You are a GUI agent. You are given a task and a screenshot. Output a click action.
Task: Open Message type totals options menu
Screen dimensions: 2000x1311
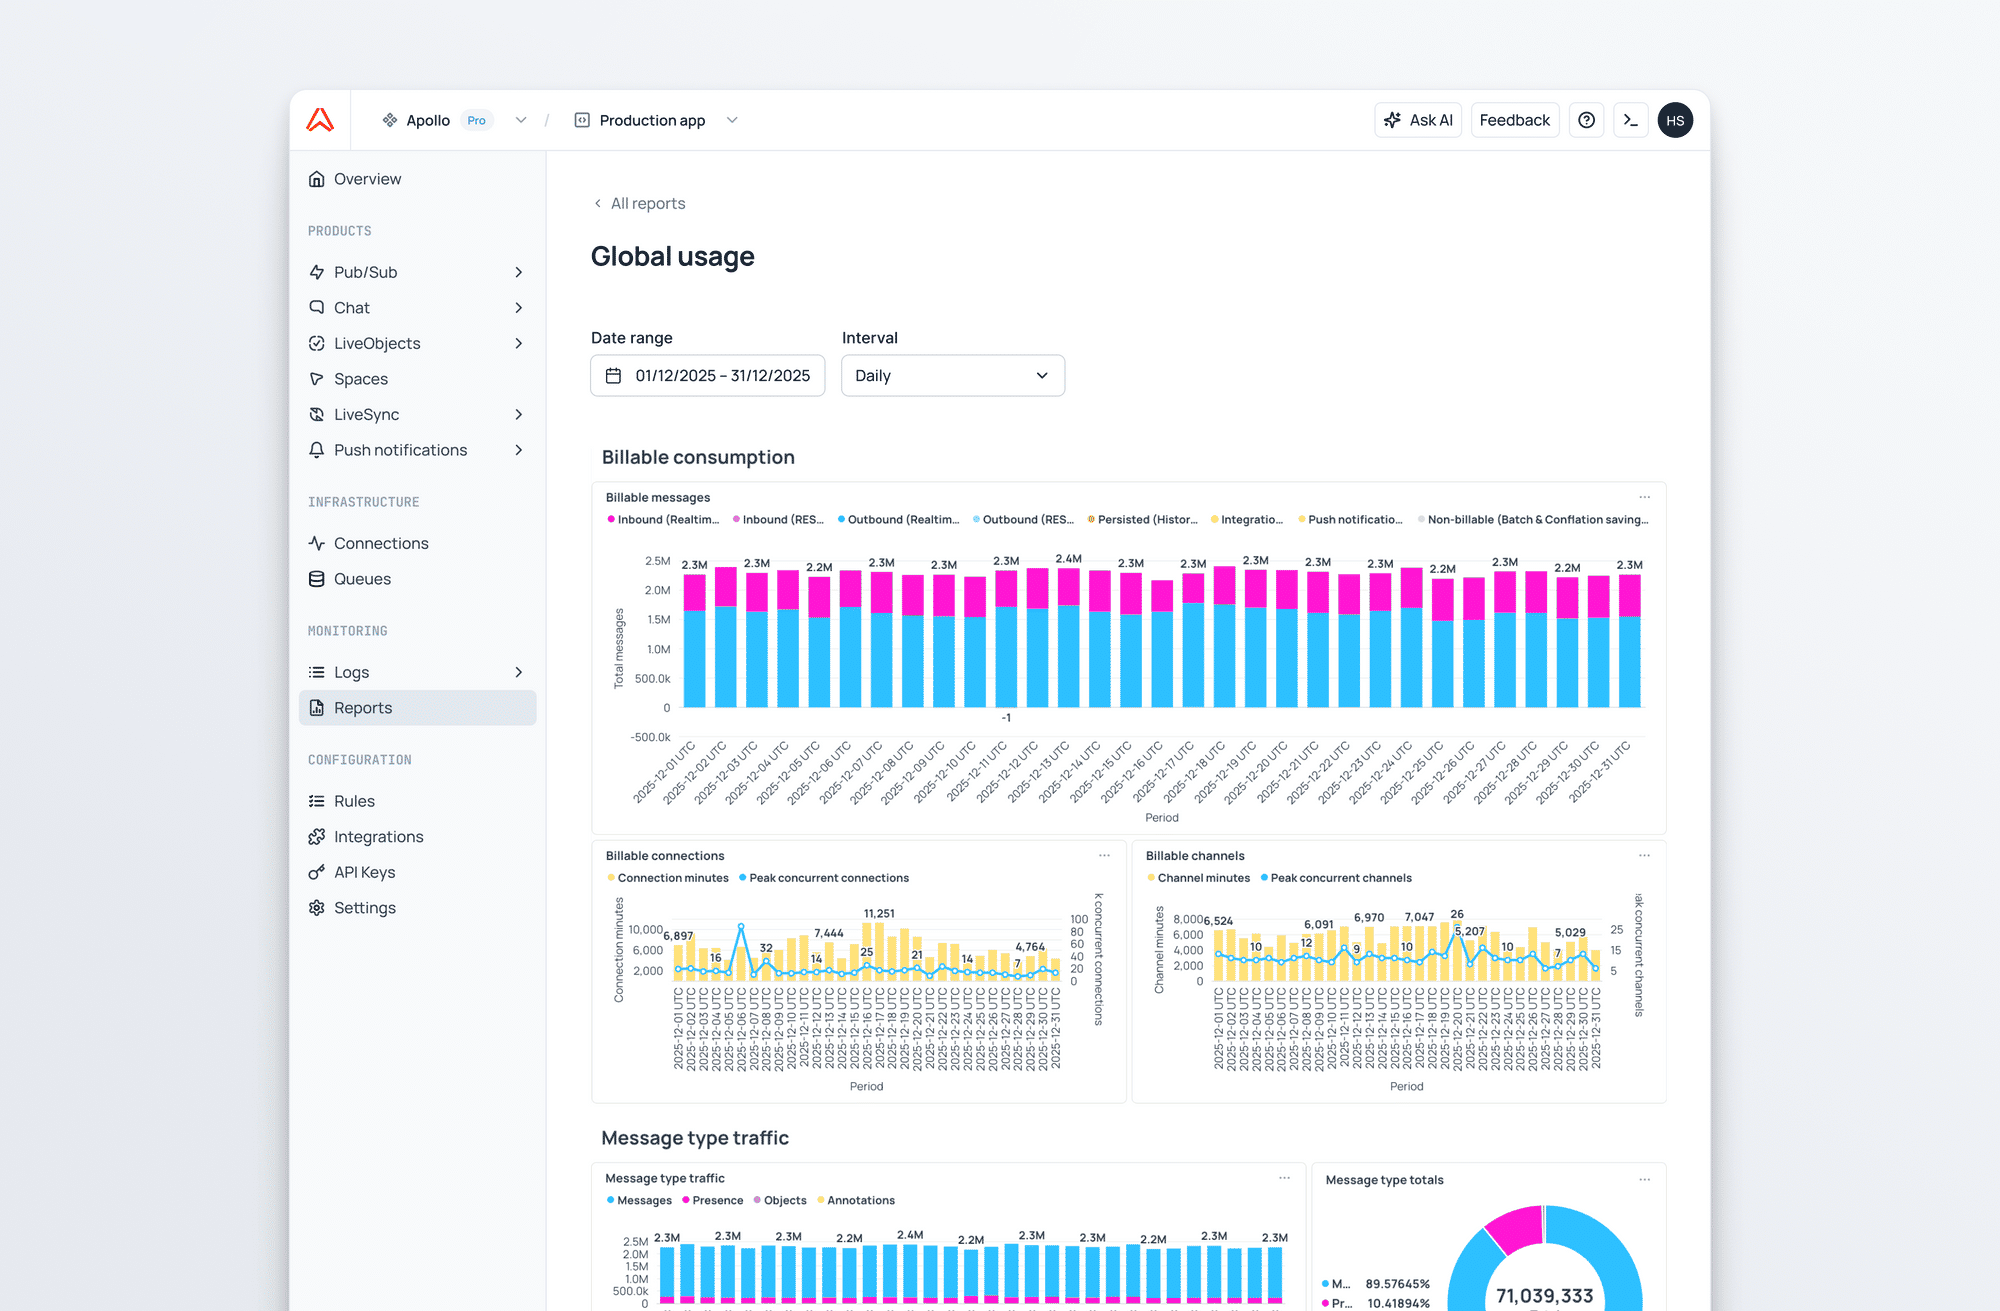(x=1645, y=1180)
